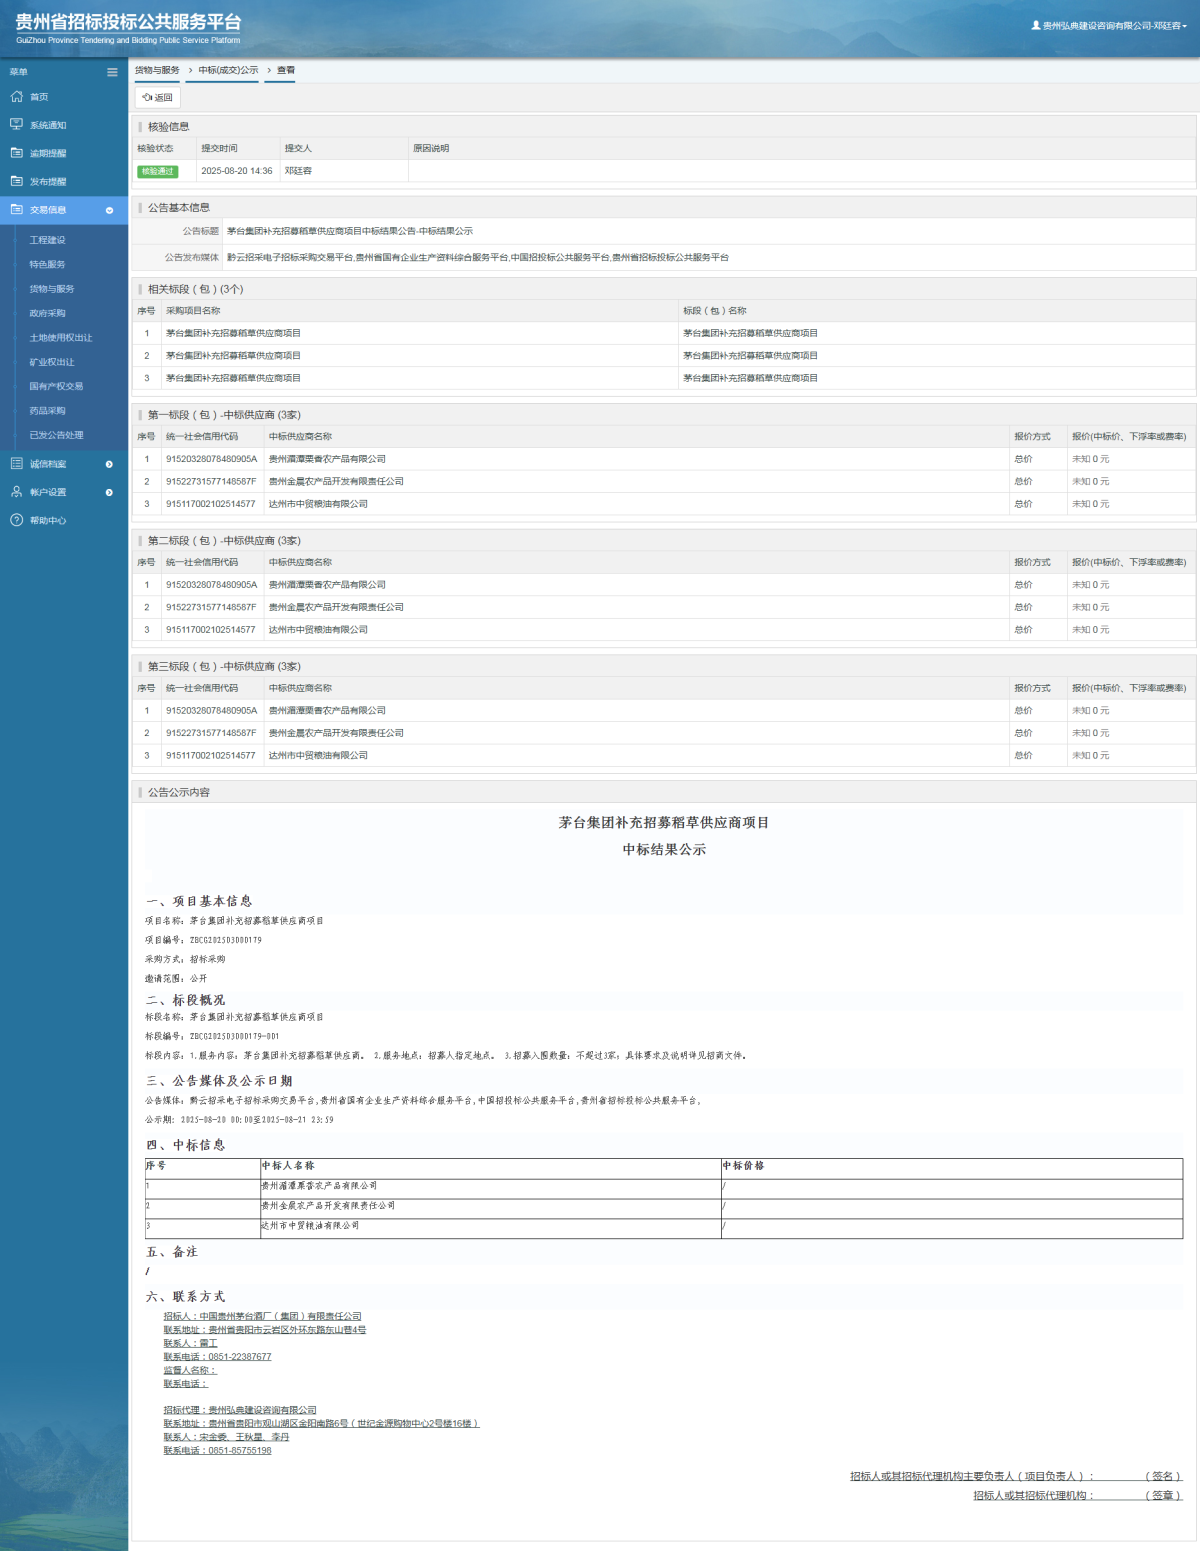1200x1551 pixels.
Task: Expand the 诚信档案 submenu arrow
Action: coord(109,464)
